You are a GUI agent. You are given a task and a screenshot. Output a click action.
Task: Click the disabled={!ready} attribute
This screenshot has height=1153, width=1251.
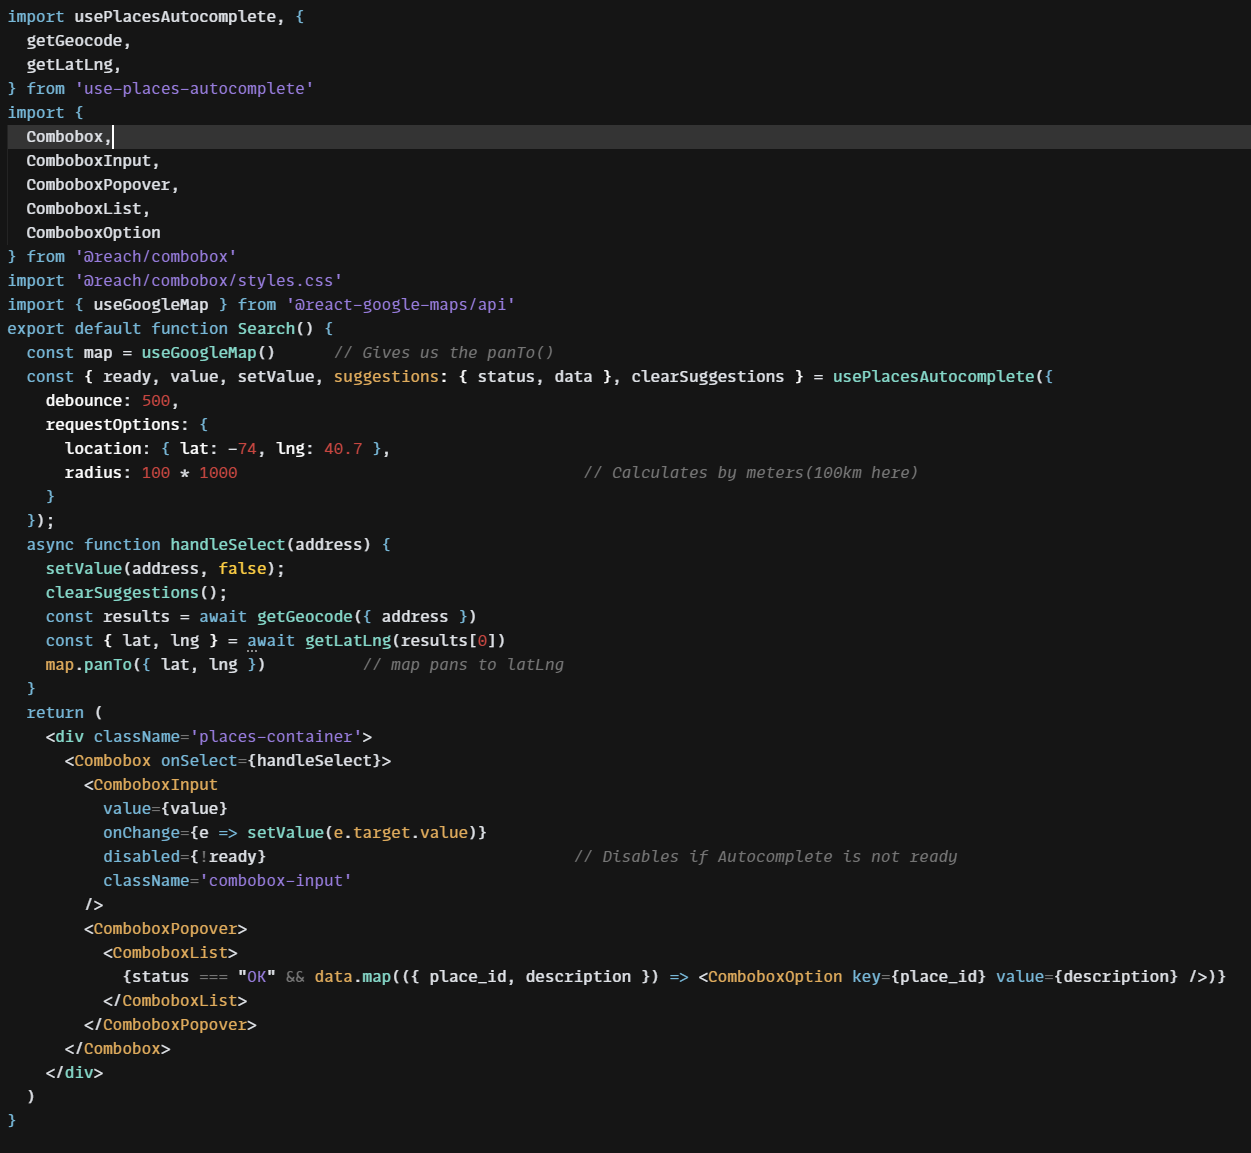[x=184, y=857]
